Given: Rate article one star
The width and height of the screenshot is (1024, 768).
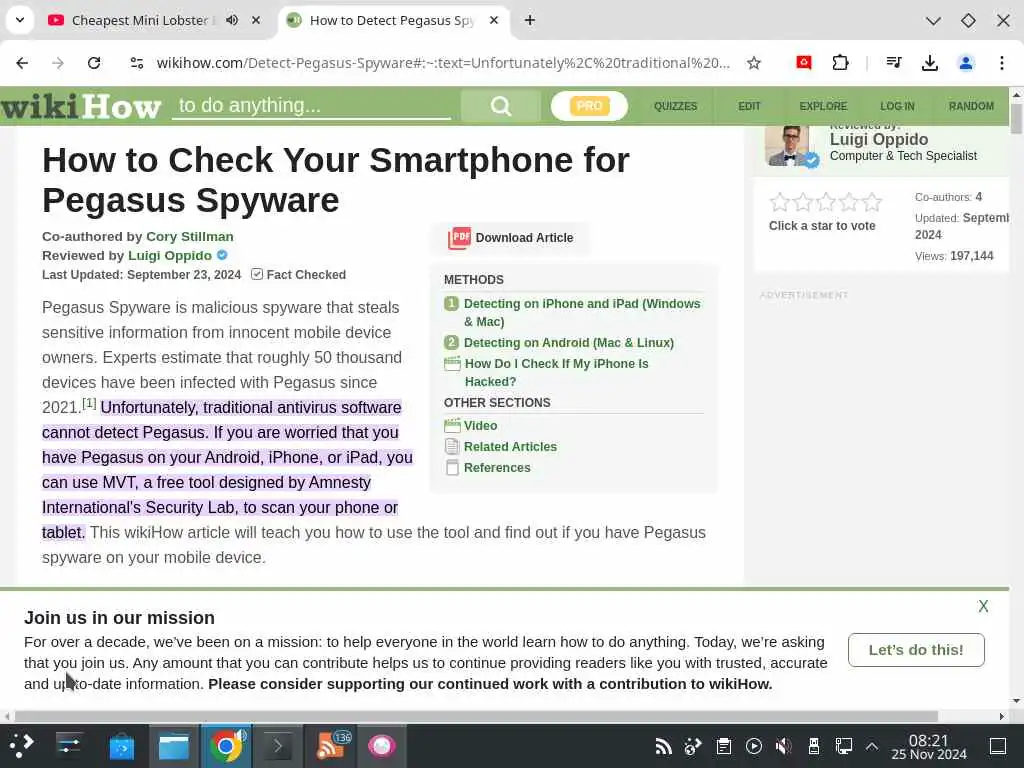Looking at the screenshot, I should coord(779,202).
